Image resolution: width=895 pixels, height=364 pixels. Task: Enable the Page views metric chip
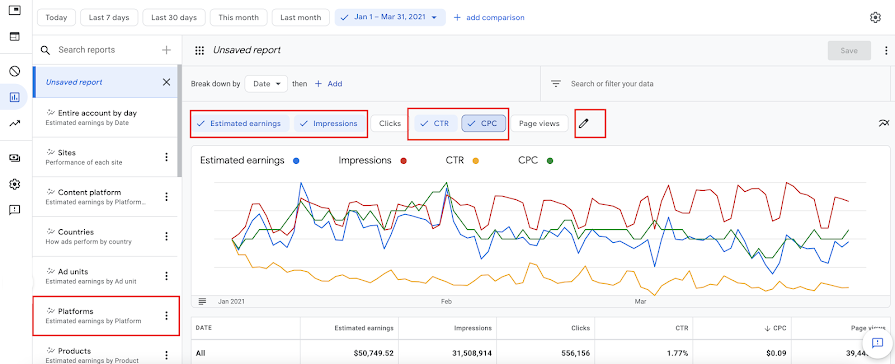click(x=539, y=123)
